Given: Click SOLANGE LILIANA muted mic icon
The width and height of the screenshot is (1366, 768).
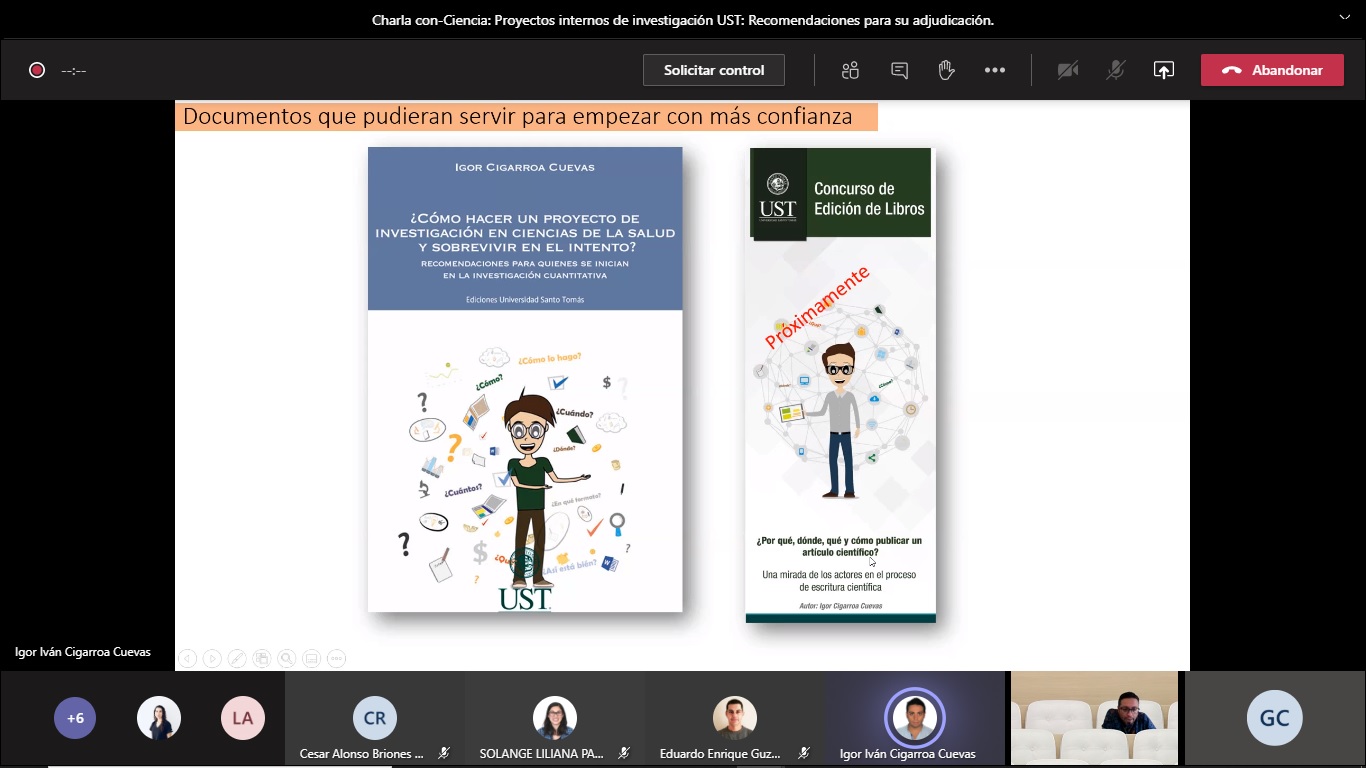Looking at the screenshot, I should pyautogui.click(x=623, y=753).
